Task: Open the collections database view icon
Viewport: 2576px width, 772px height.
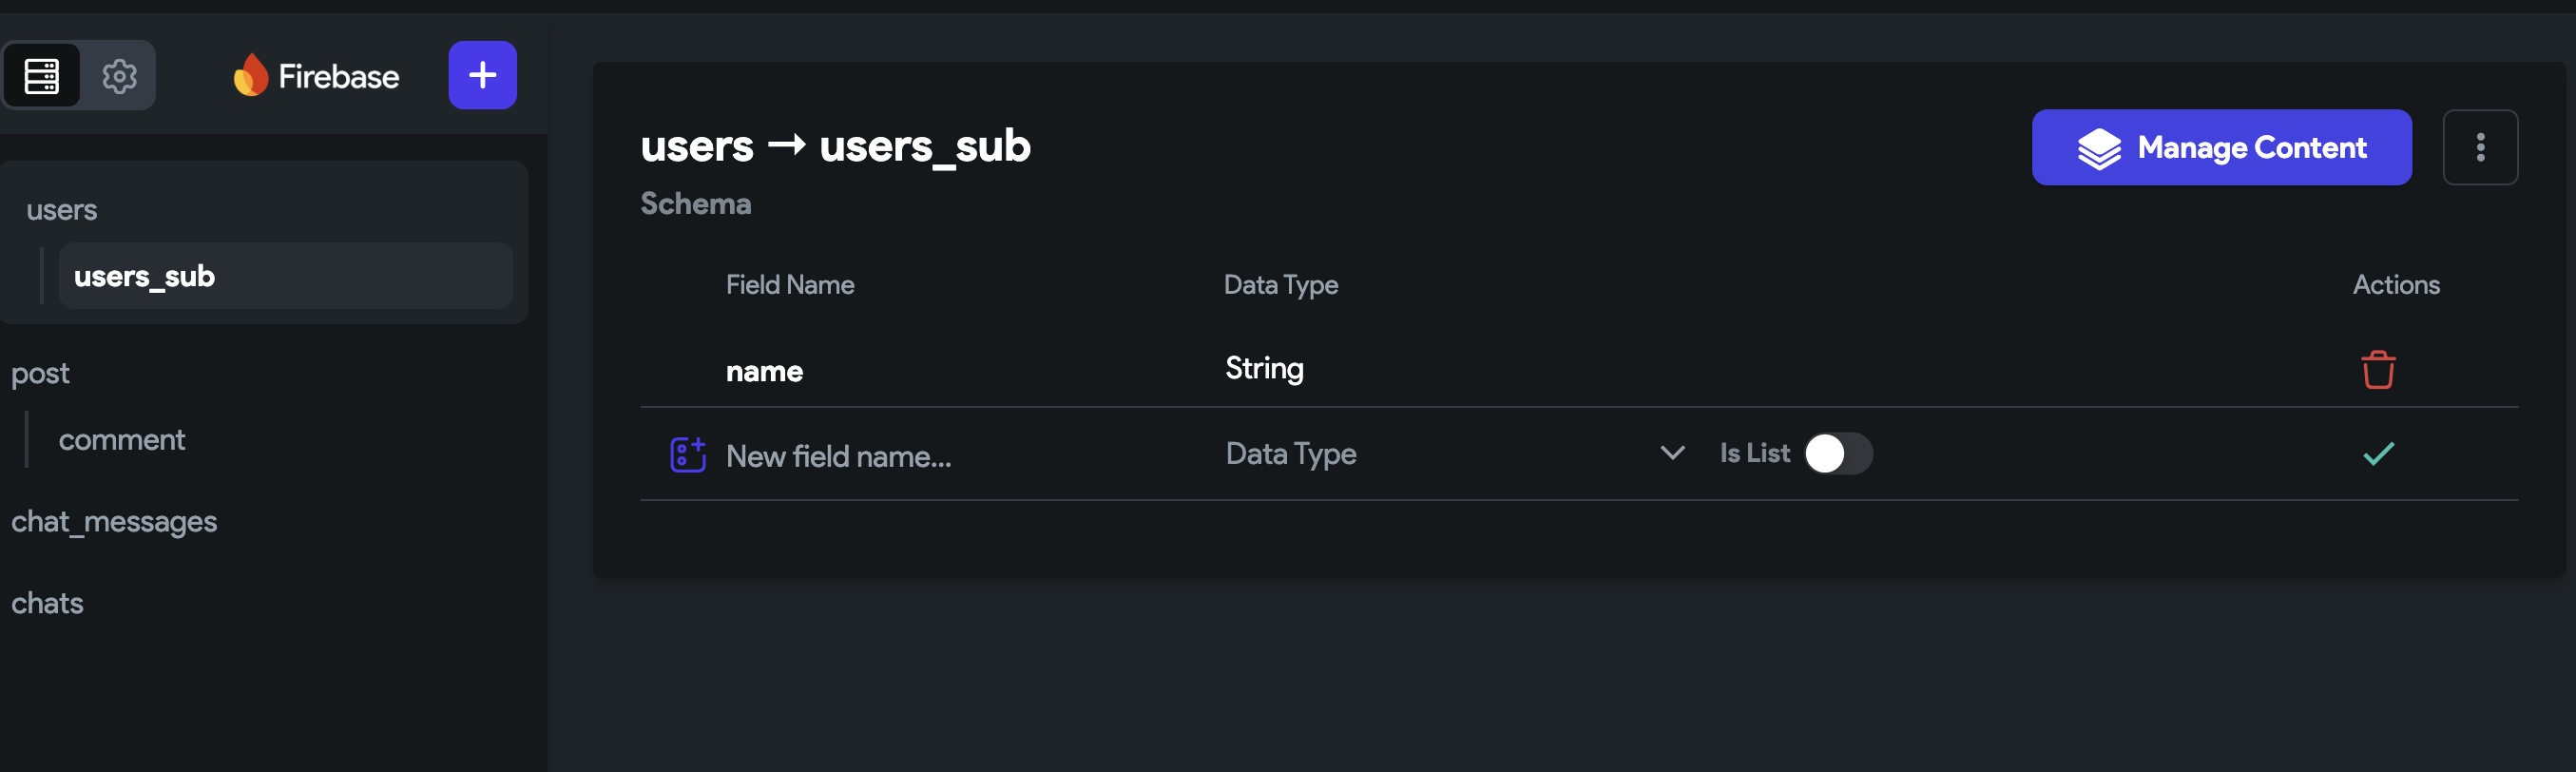Action: coord(41,76)
